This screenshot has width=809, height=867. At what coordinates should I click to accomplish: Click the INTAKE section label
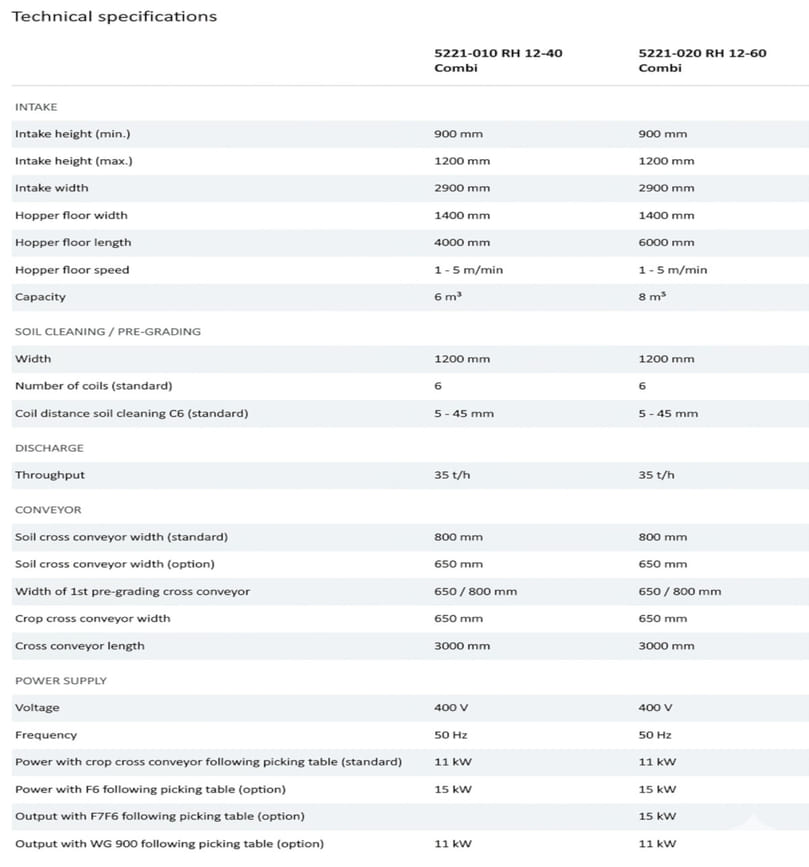[36, 107]
